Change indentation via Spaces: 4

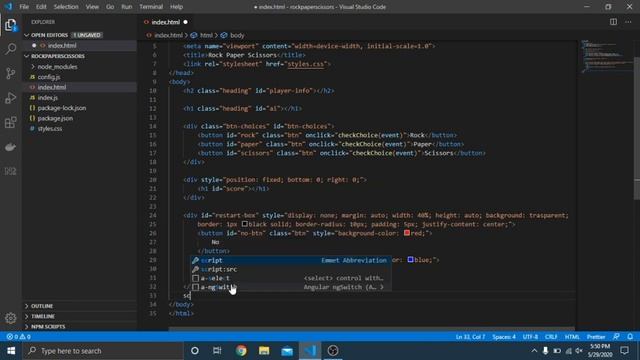[x=504, y=337]
